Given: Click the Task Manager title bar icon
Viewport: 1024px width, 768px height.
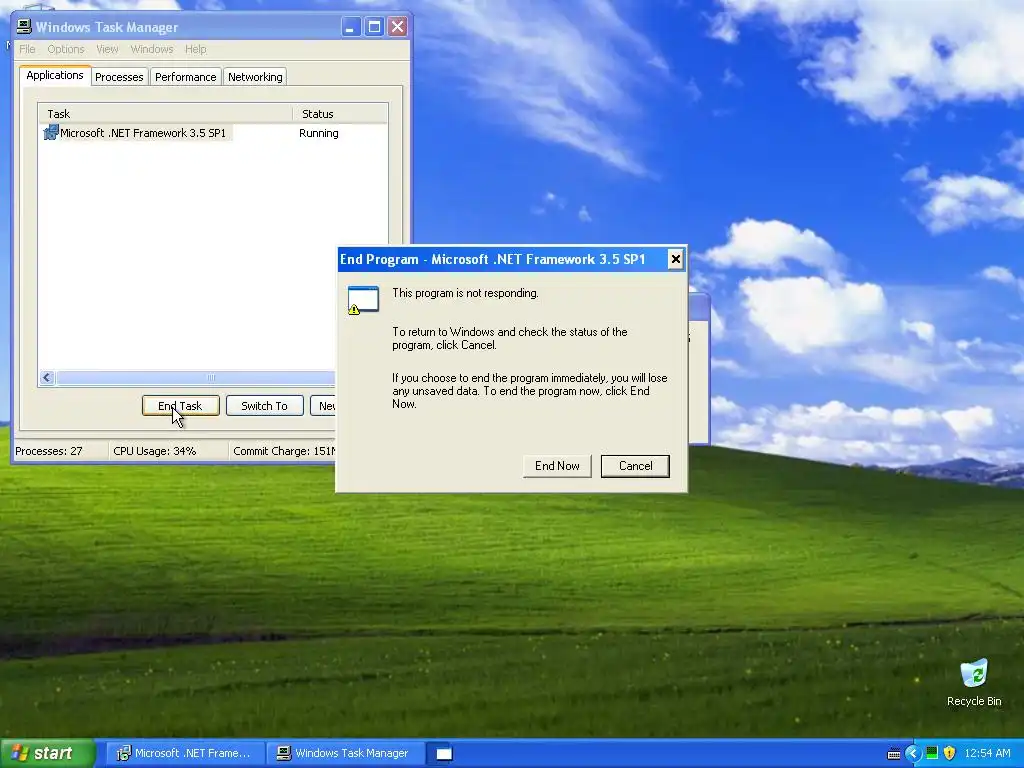Looking at the screenshot, I should 24,27.
